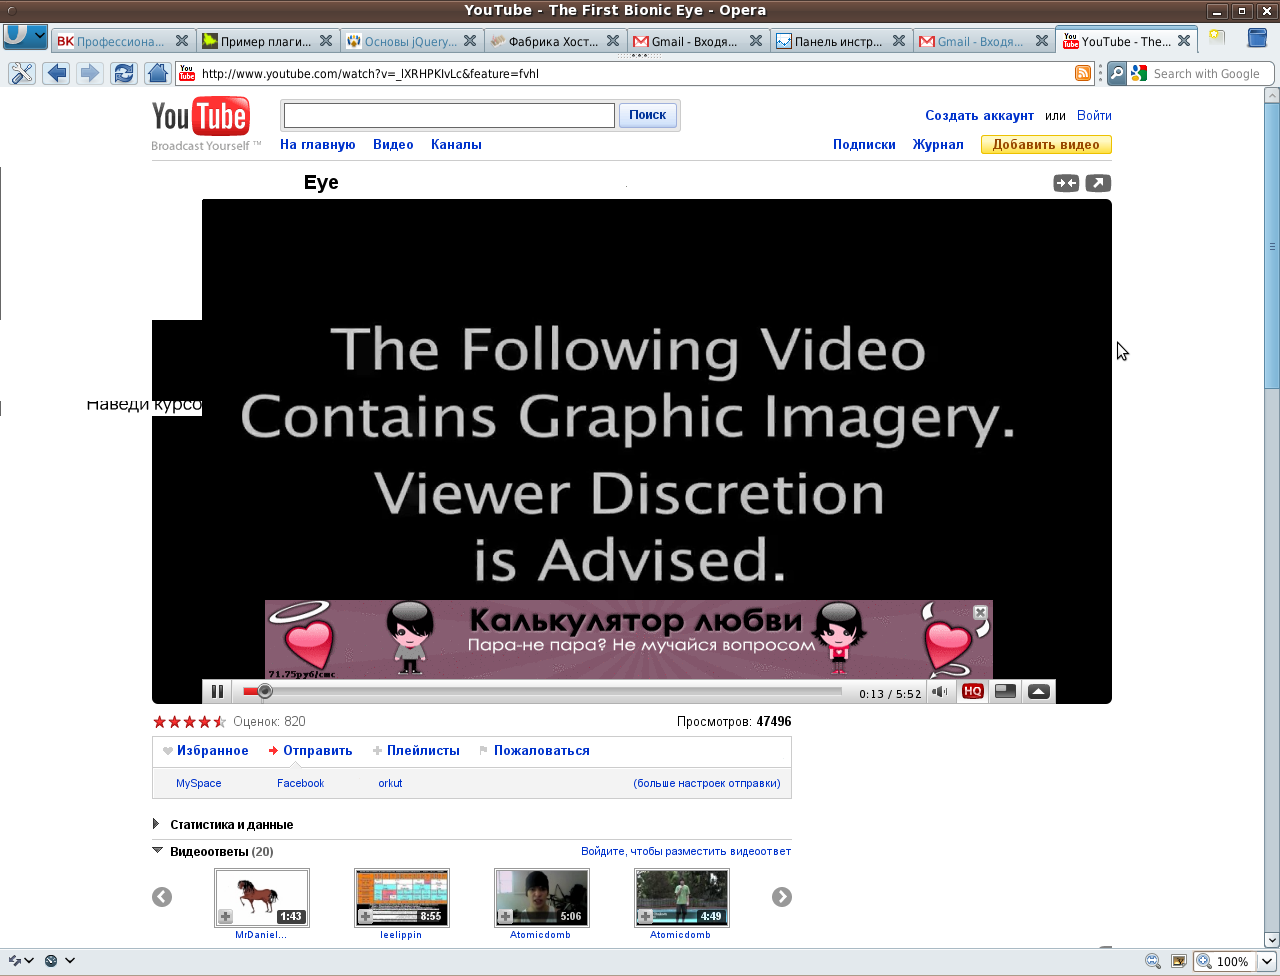The width and height of the screenshot is (1280, 976).
Task: Open the Opera menu dropdown
Action: 25,37
